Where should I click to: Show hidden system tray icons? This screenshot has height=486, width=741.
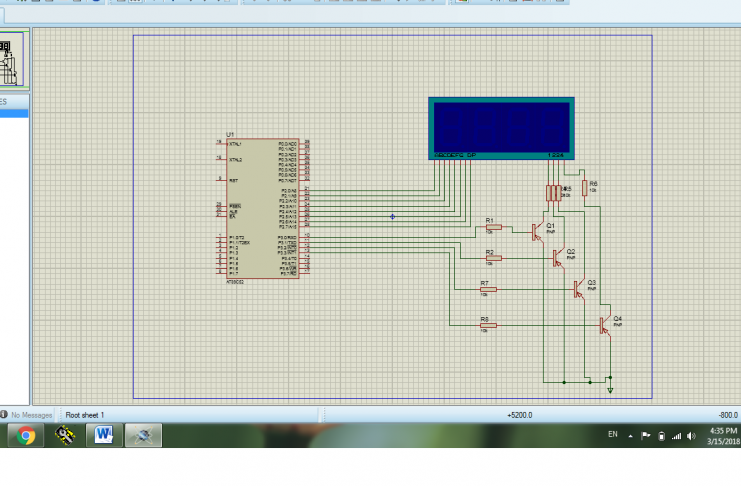[x=630, y=436]
